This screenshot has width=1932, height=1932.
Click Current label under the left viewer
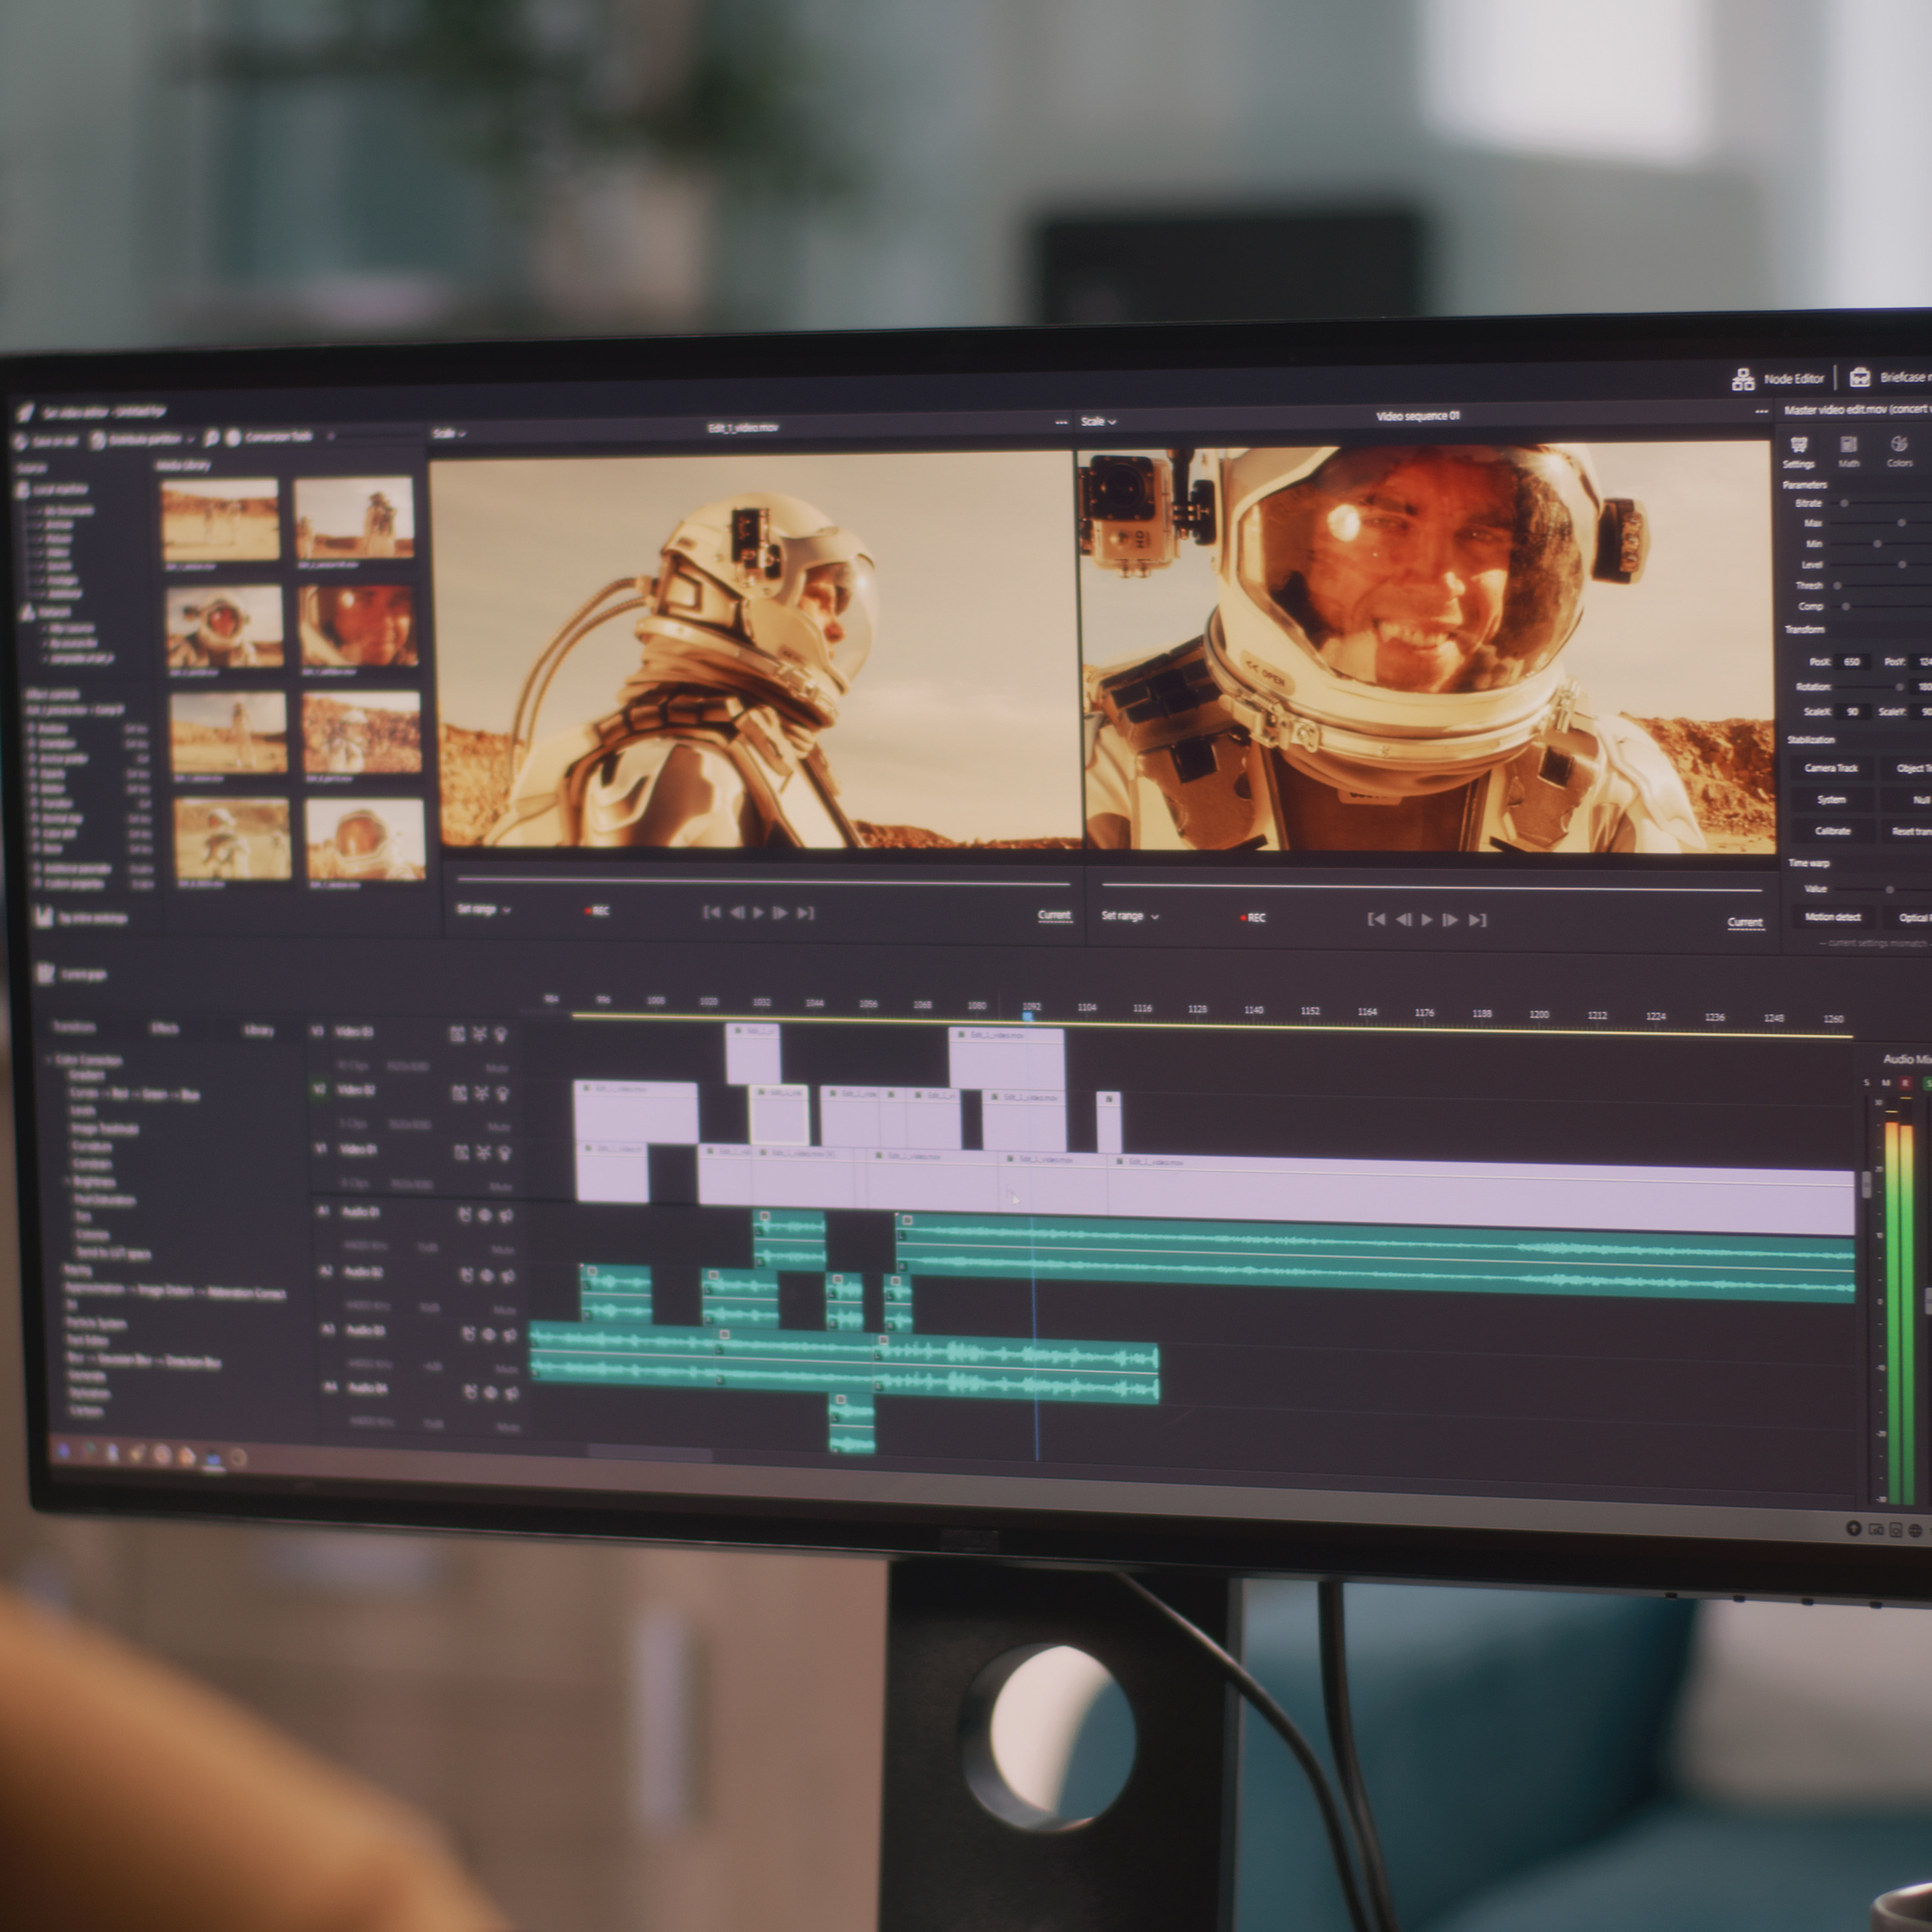pos(1054,915)
